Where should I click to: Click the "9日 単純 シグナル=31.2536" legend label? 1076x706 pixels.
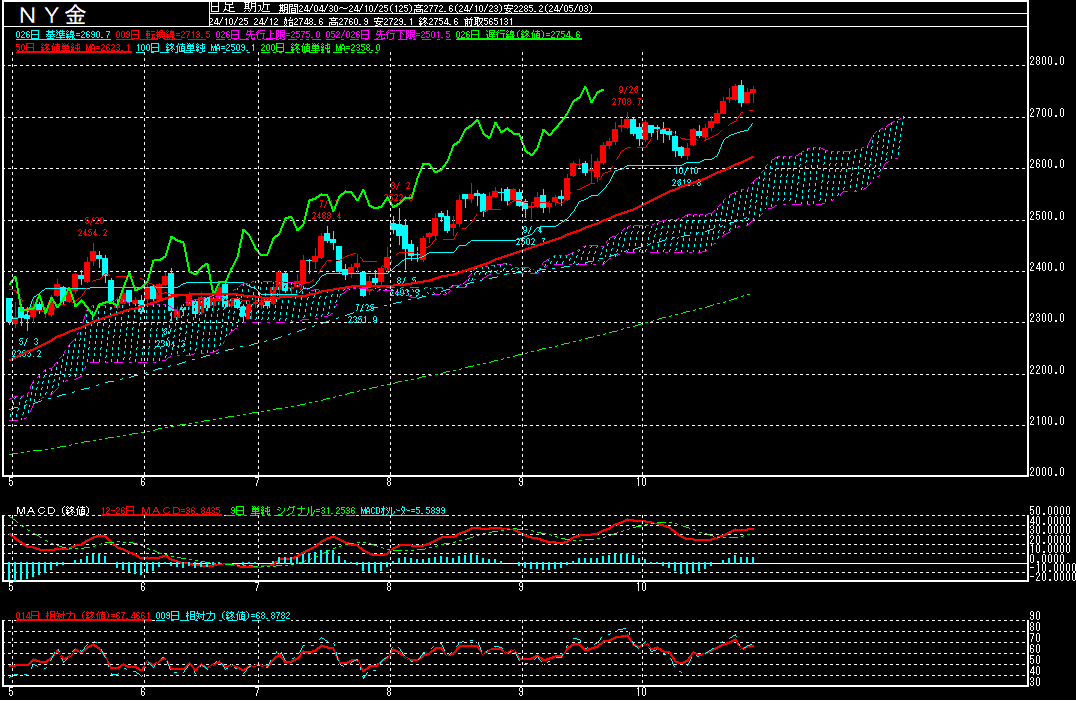click(x=293, y=511)
